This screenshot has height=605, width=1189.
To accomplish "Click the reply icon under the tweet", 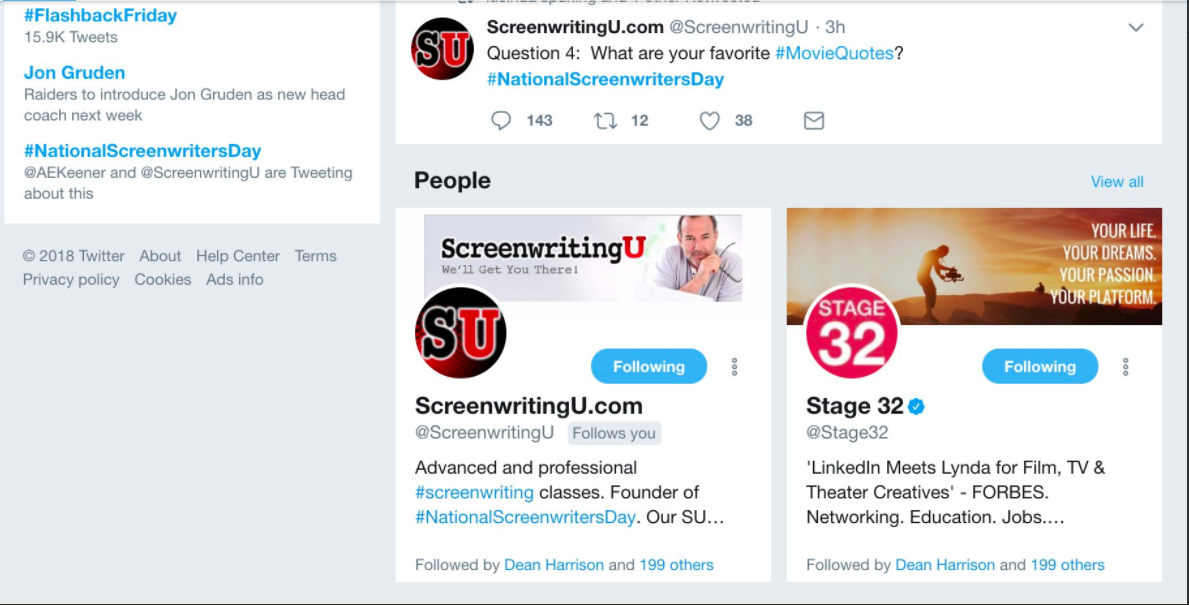I will [501, 120].
